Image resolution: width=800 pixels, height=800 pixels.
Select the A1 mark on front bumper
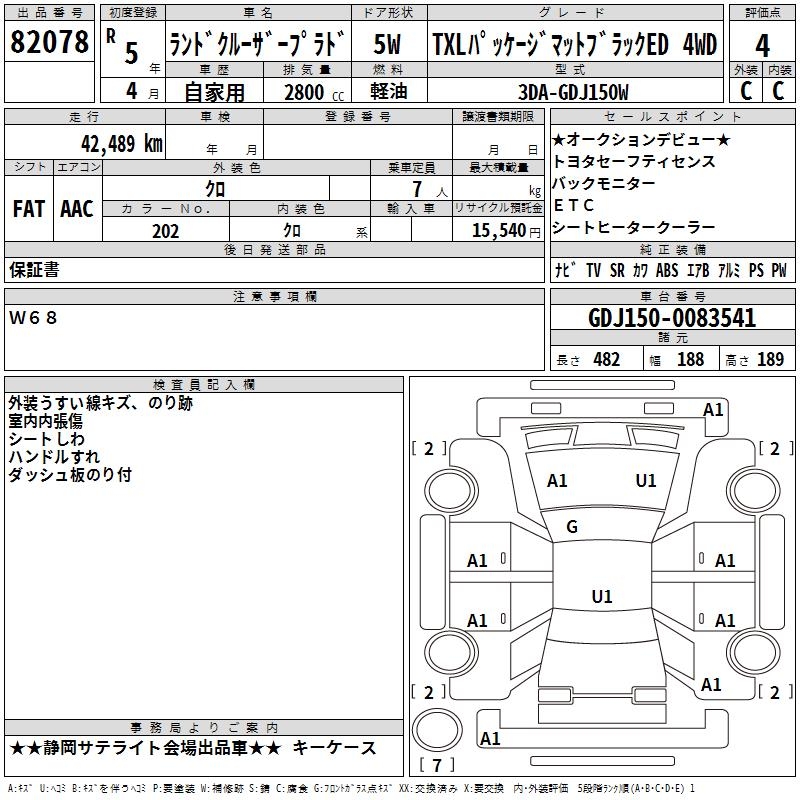[713, 409]
